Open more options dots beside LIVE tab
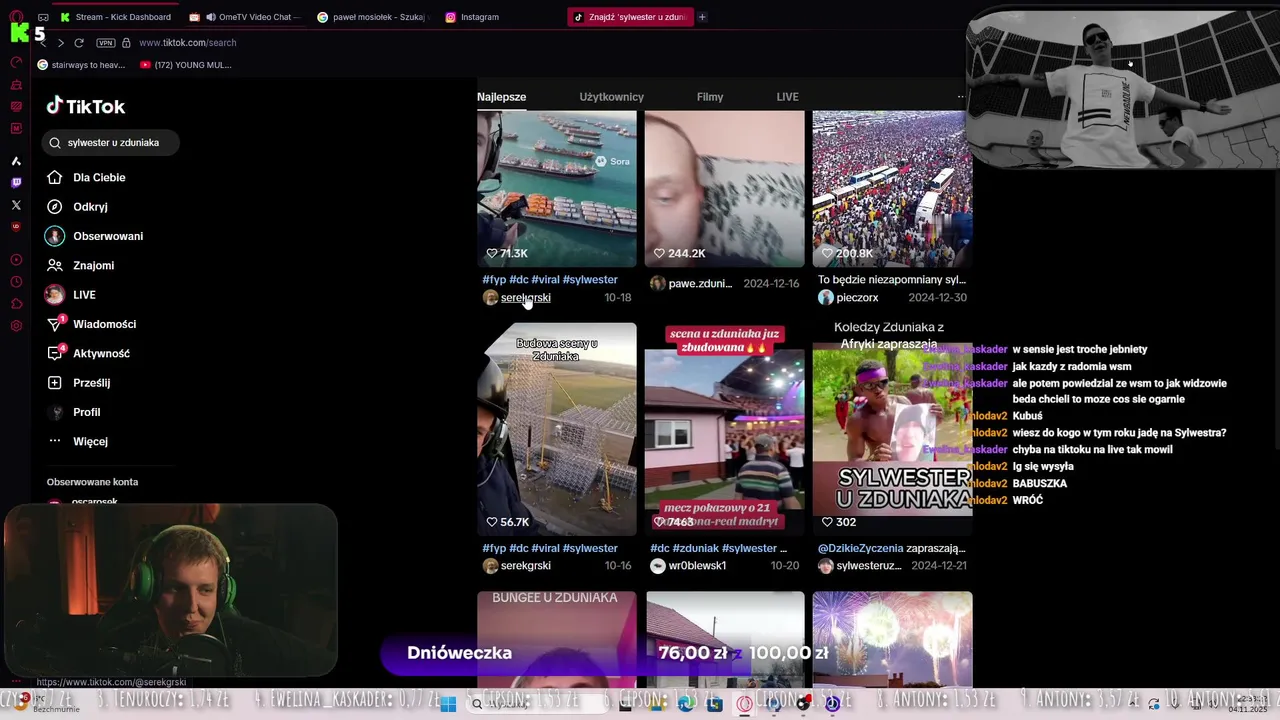Screen dimensions: 1280x720 961,97
